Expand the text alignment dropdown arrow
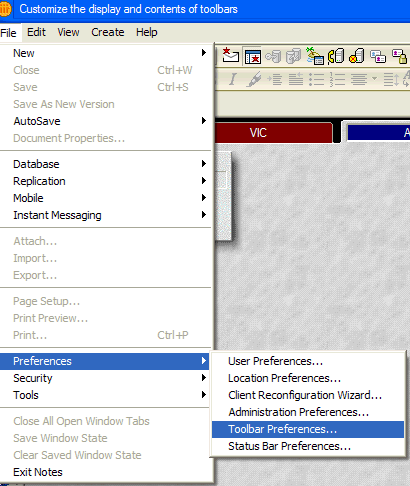This screenshot has width=410, height=486. click(374, 79)
